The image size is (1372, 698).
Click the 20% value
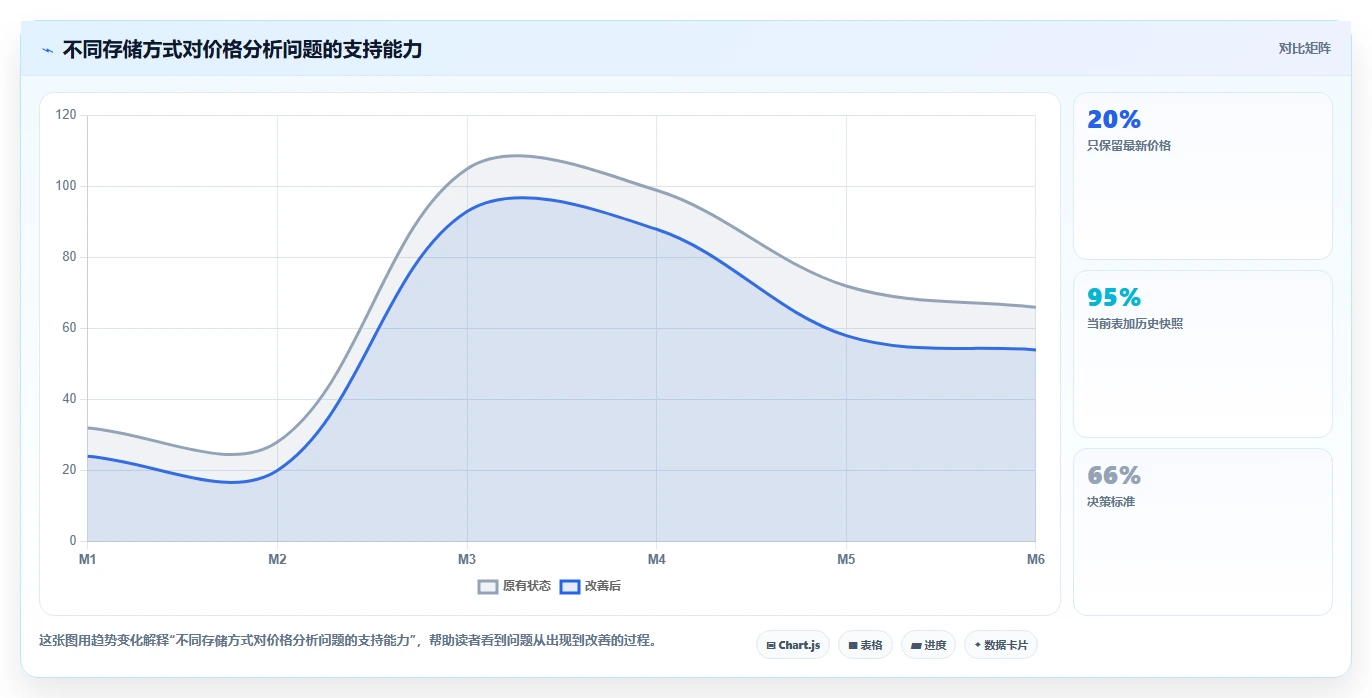click(x=1114, y=119)
